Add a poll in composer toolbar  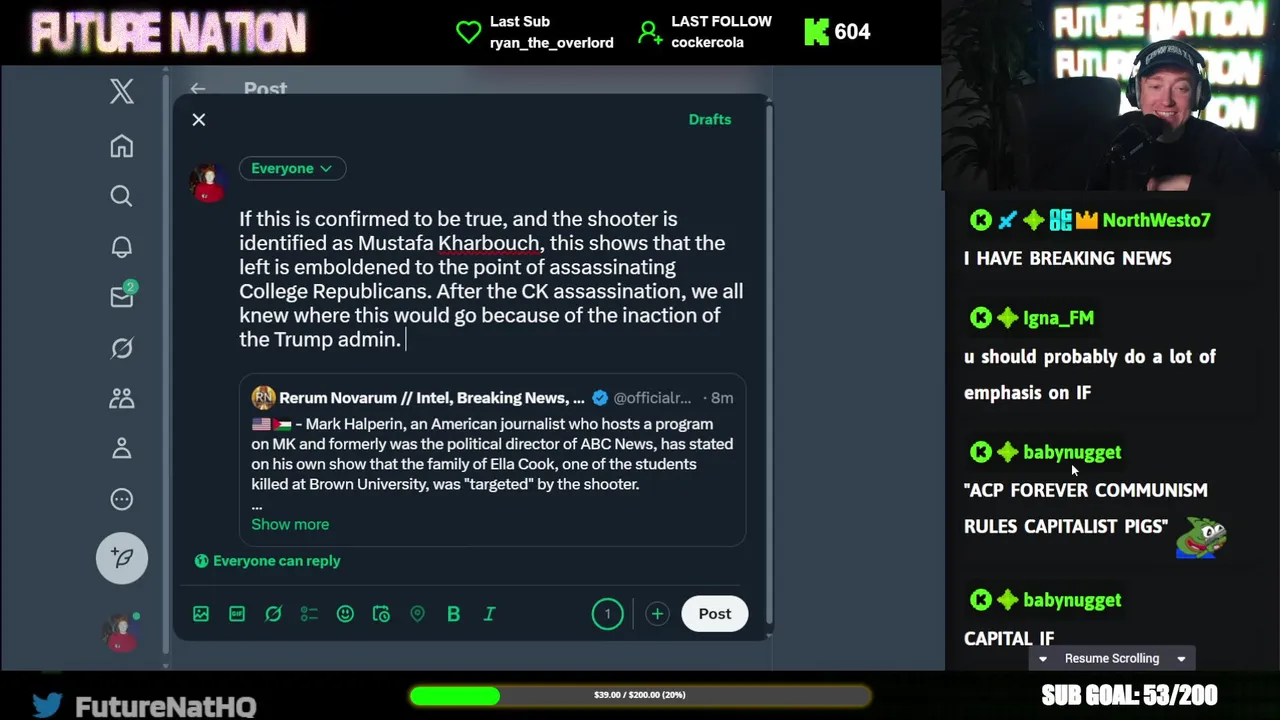[309, 614]
